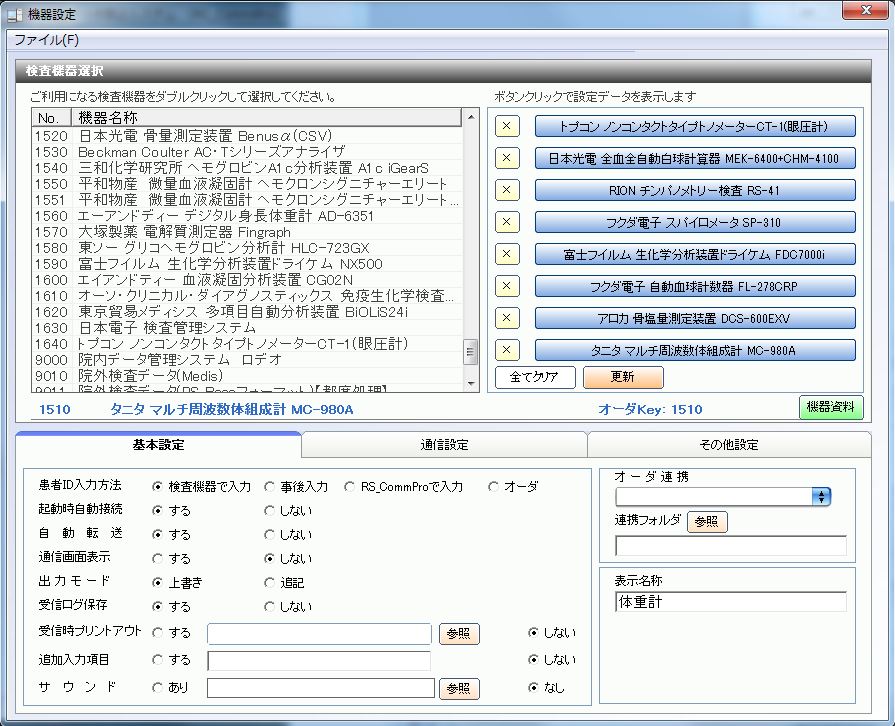
Task: Click the サウンド file path field
Action: tap(321, 688)
